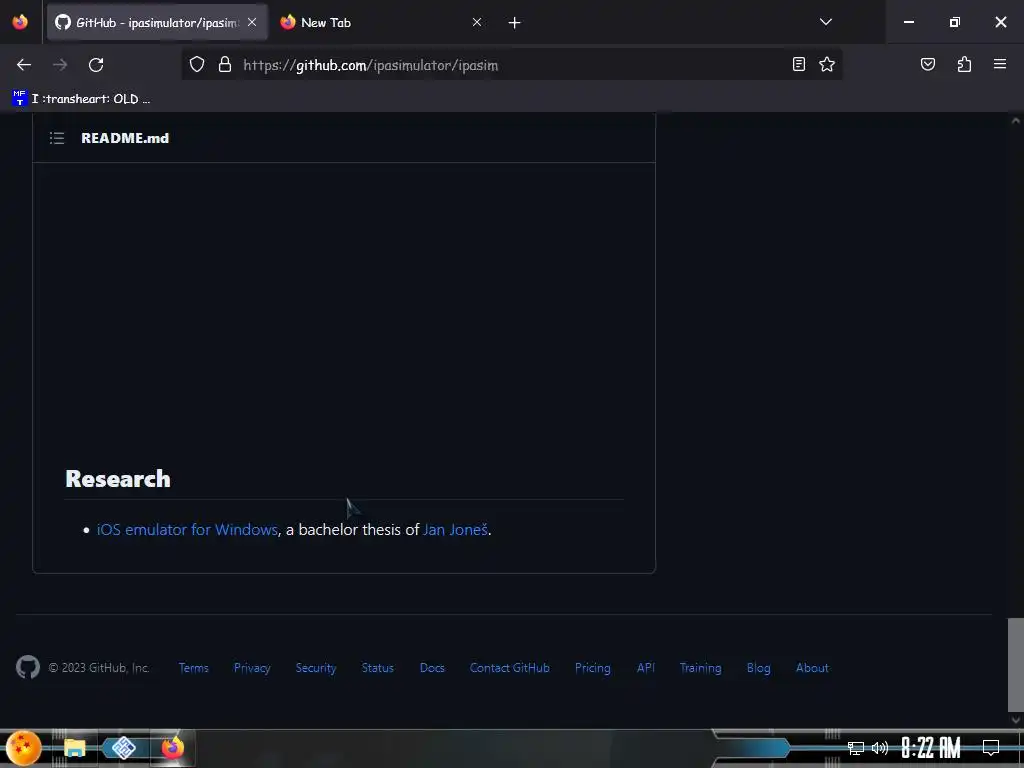Toggle reader view in address bar
1024x768 pixels.
(x=799, y=64)
